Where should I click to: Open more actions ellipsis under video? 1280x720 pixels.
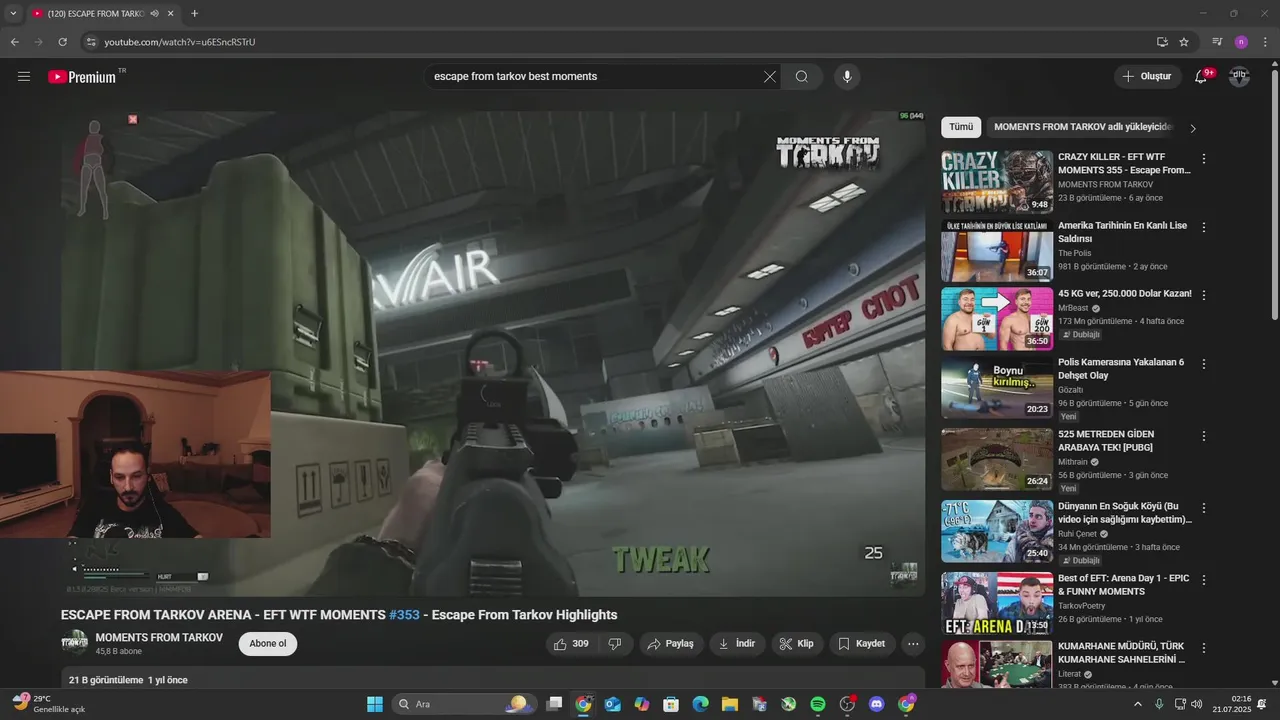click(913, 644)
